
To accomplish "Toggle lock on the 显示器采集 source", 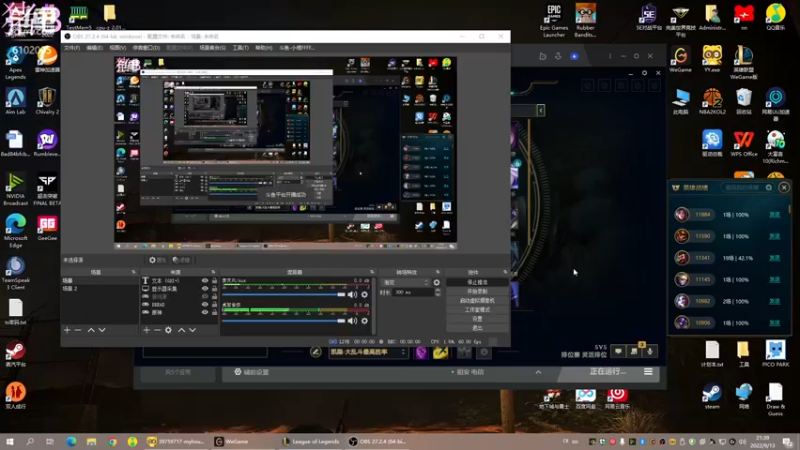I will coord(214,289).
